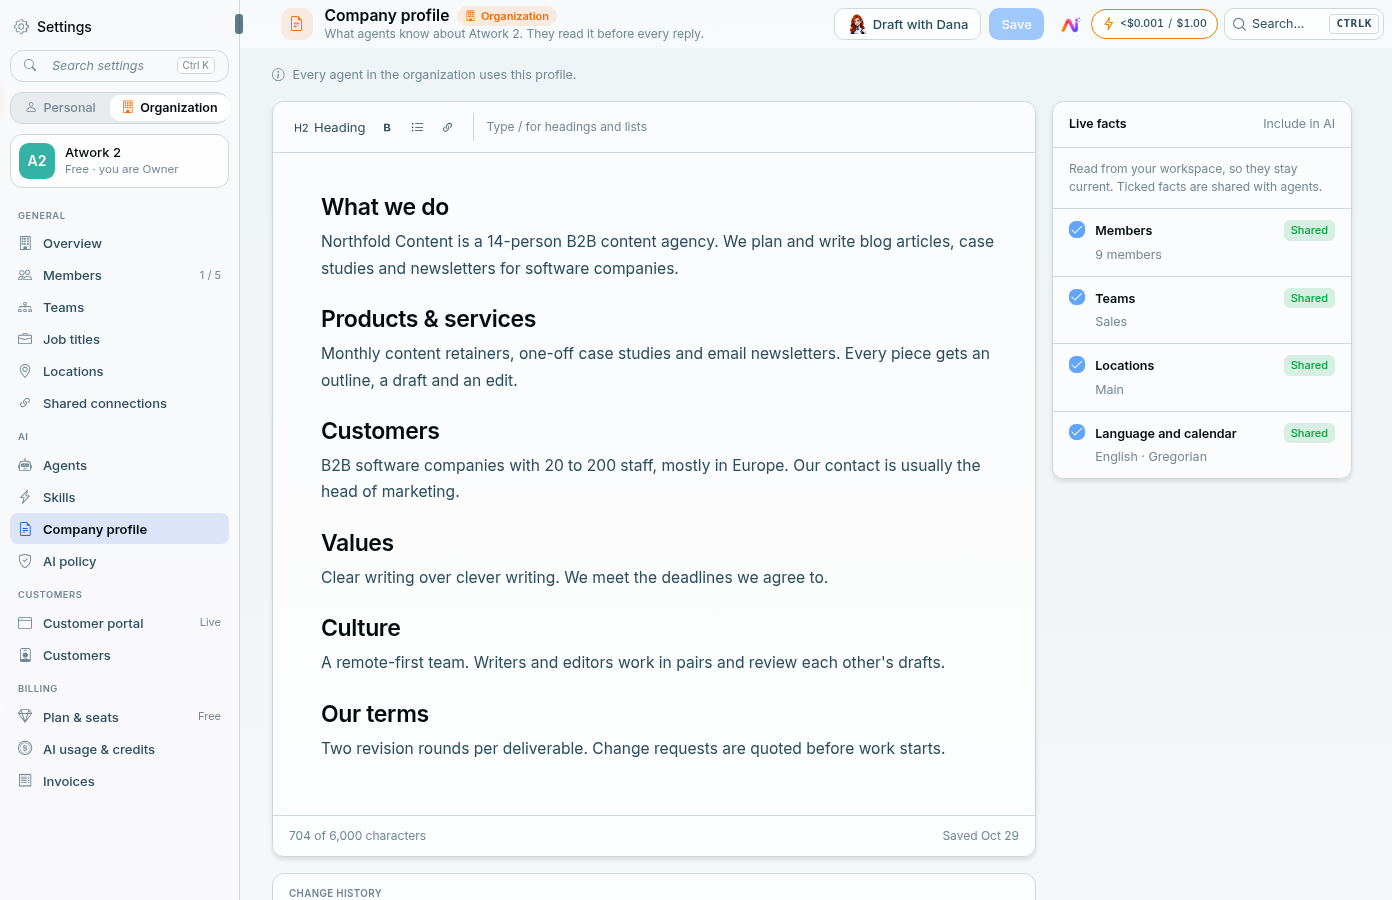Switch to the Personal settings tab
The height and width of the screenshot is (900, 1392).
[x=61, y=107]
